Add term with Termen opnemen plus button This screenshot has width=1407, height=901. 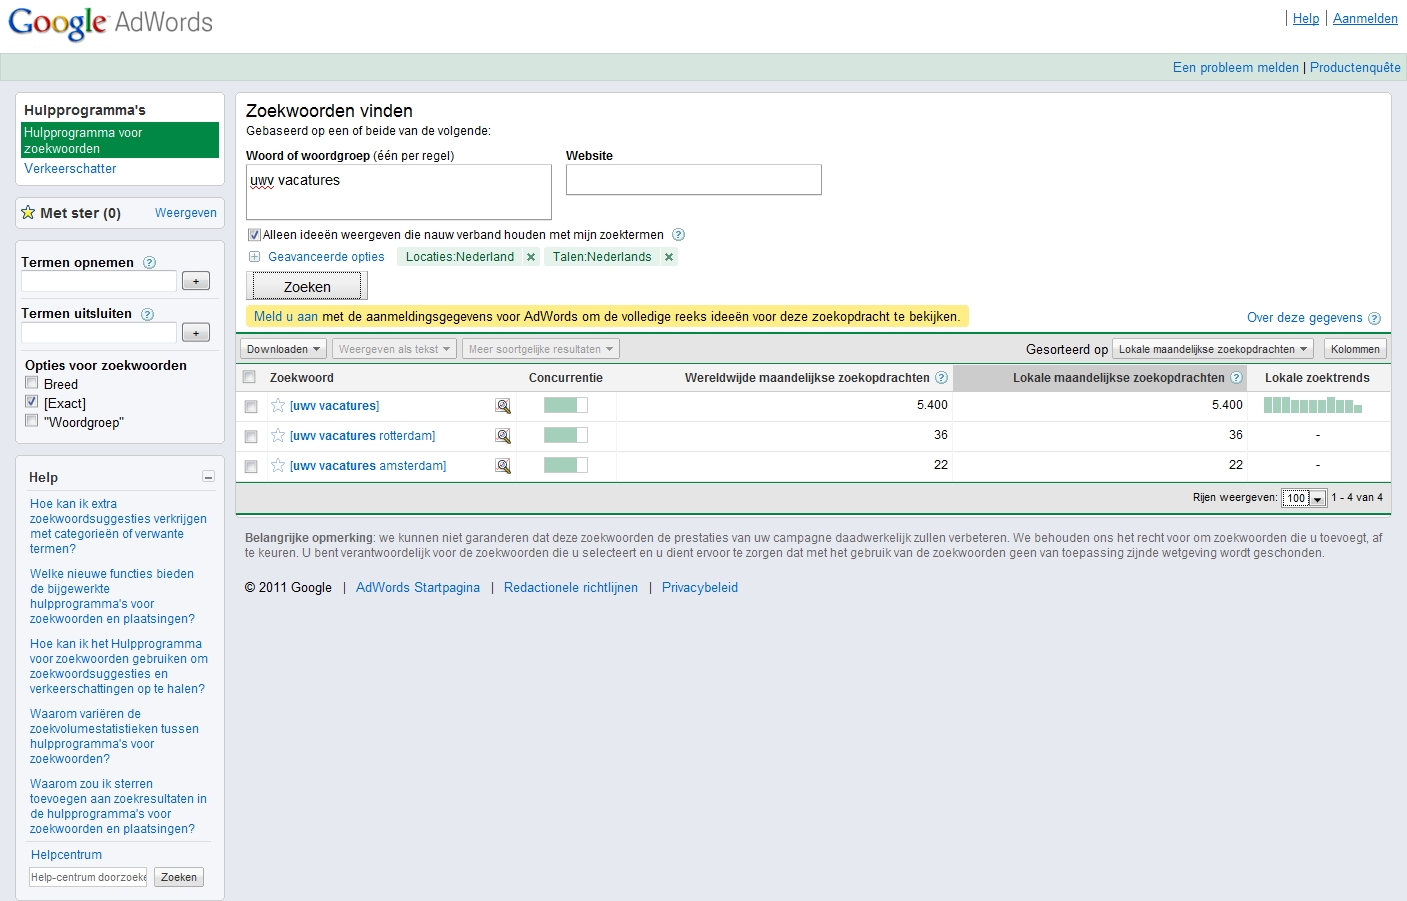(x=196, y=281)
